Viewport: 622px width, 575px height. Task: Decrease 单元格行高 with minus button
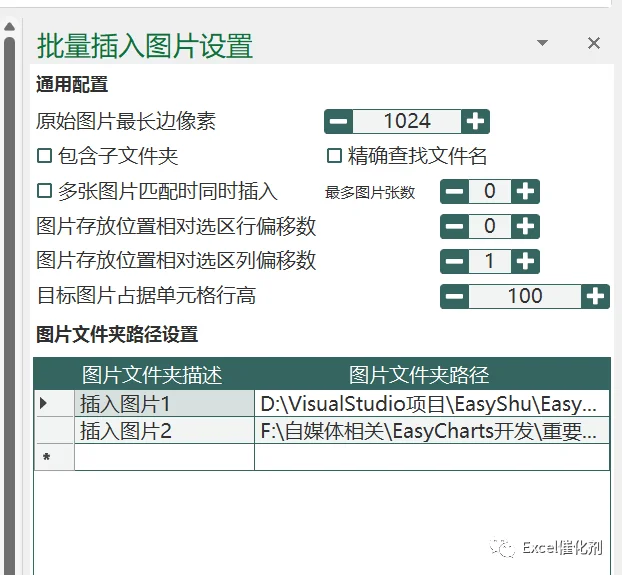pos(455,296)
